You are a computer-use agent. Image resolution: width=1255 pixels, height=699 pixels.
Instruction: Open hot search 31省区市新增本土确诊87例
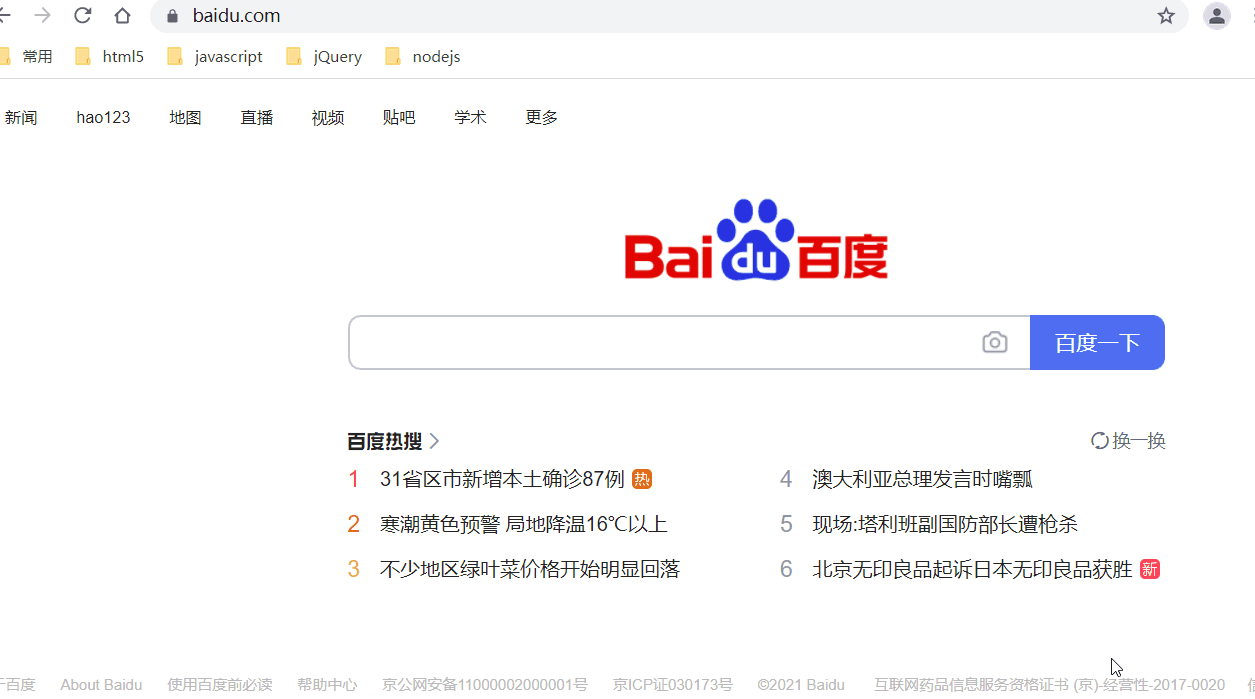tap(502, 479)
